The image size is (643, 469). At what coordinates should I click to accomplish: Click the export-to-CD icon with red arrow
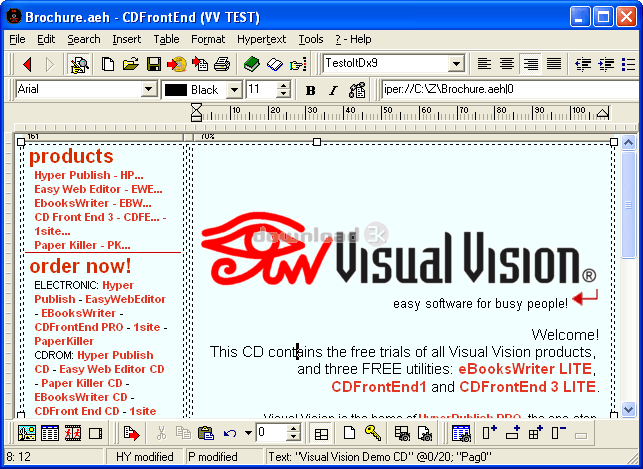point(177,64)
